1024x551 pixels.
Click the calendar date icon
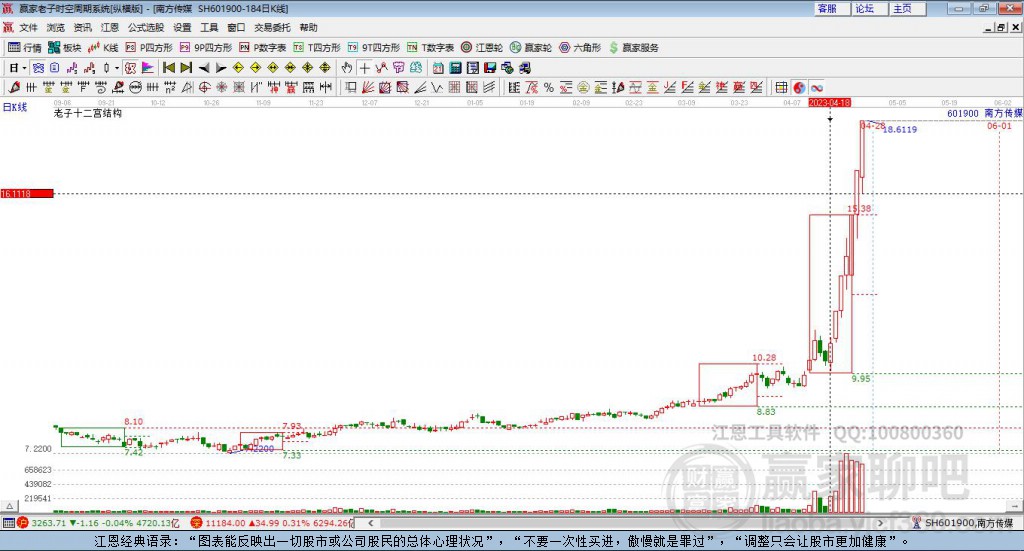pyautogui.click(x=438, y=68)
